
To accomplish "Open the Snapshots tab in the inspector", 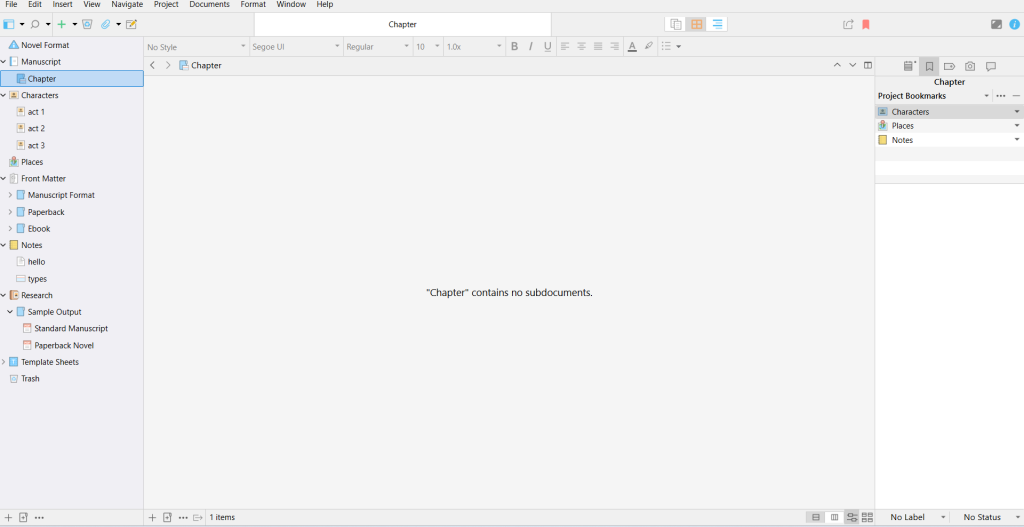I will (969, 66).
